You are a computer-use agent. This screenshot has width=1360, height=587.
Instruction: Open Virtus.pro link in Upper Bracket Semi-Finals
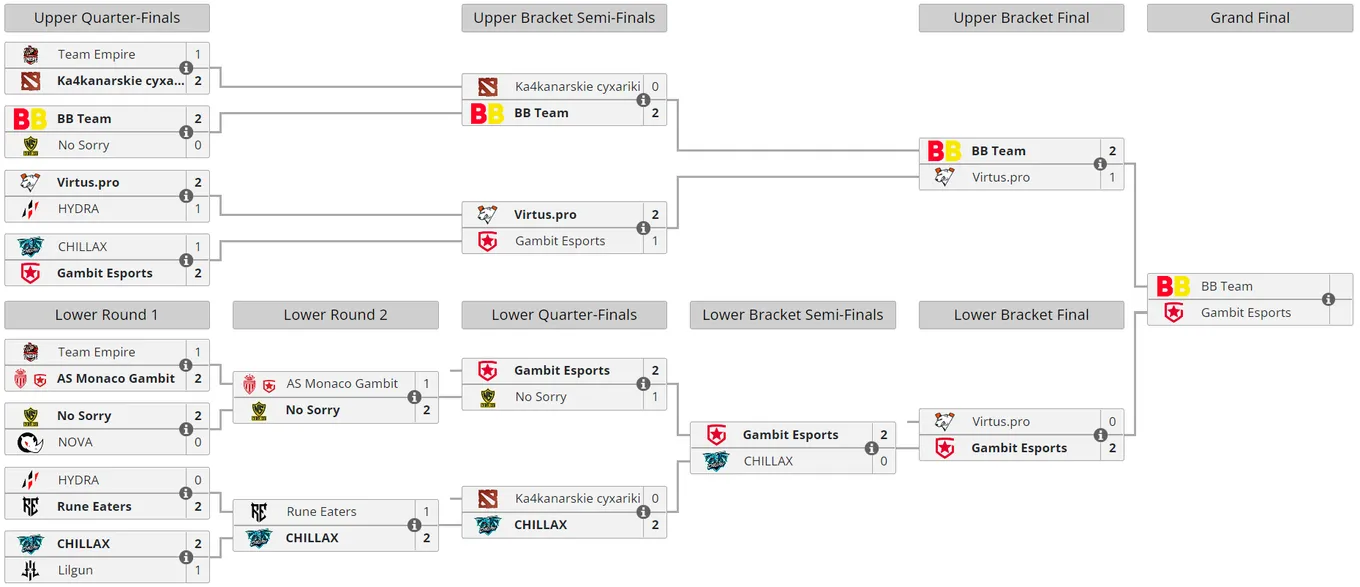pyautogui.click(x=545, y=214)
